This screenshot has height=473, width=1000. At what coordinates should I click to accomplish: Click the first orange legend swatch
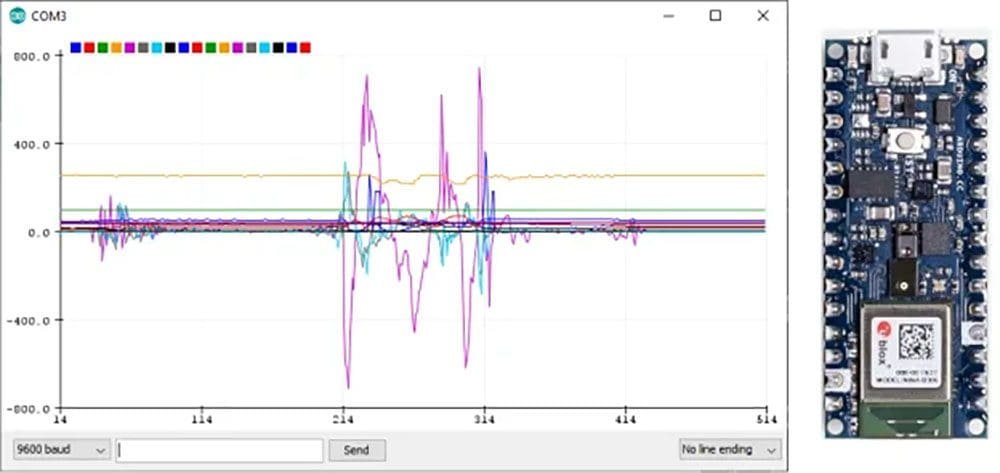click(x=116, y=47)
